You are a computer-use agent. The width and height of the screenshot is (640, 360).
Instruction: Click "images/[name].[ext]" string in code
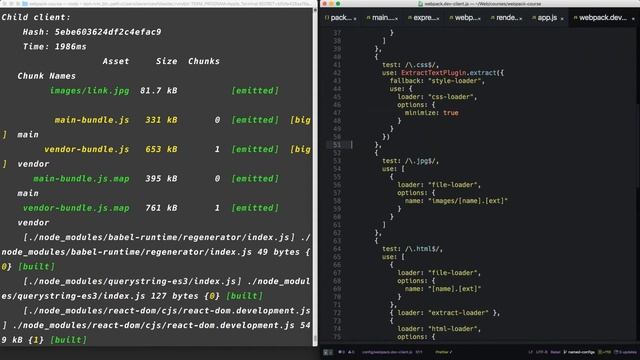467,201
